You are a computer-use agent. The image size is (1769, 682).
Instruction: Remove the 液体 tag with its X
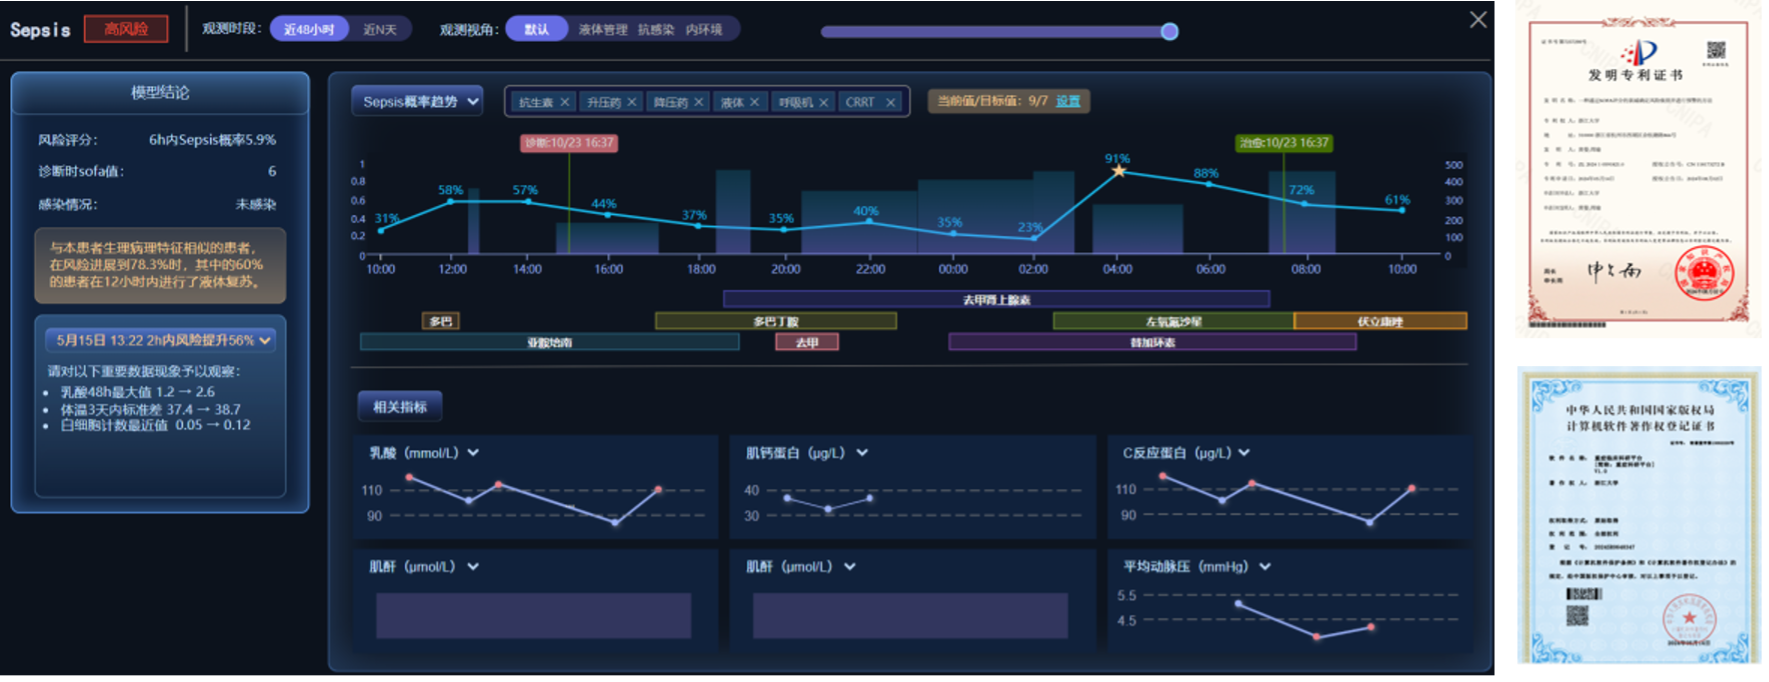(x=755, y=102)
